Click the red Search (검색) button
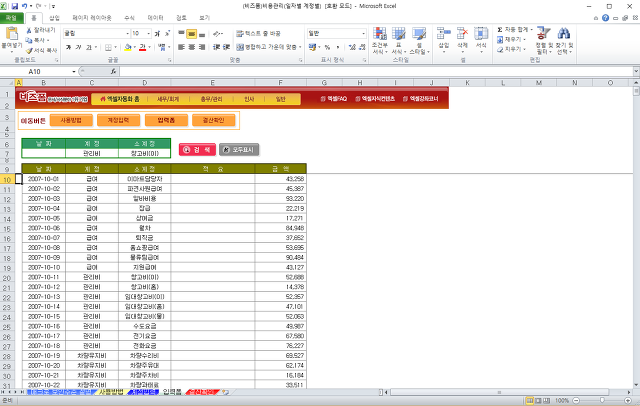Viewport: 640px width, 406px height. 197,150
